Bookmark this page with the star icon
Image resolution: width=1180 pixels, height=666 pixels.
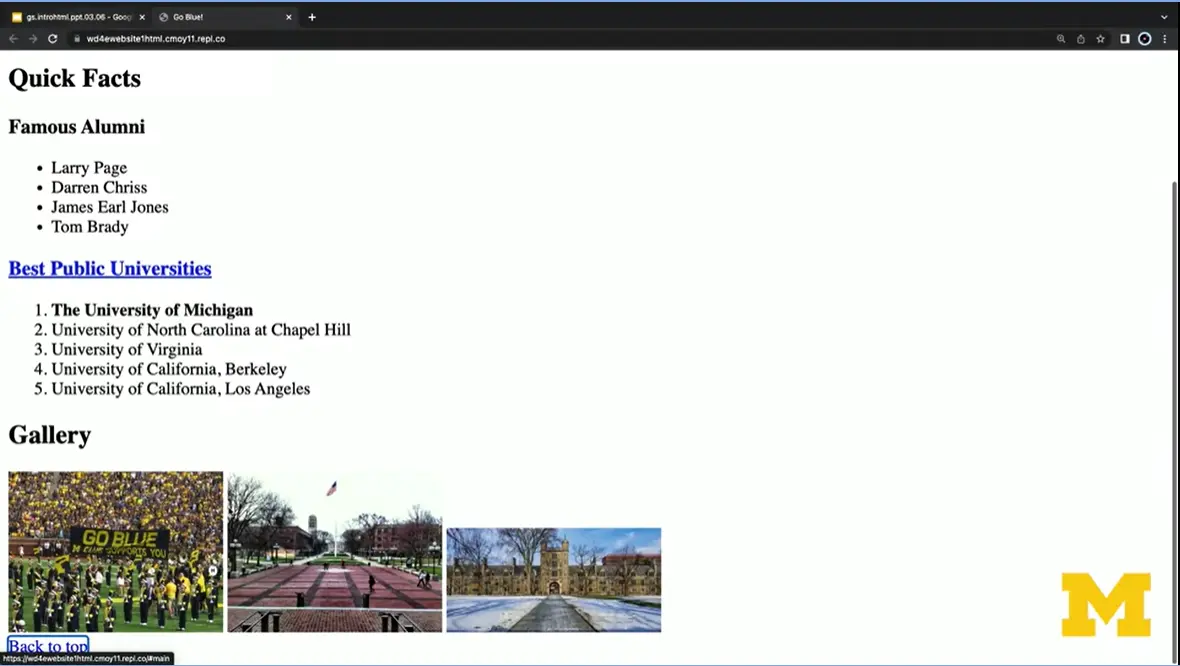click(1100, 39)
